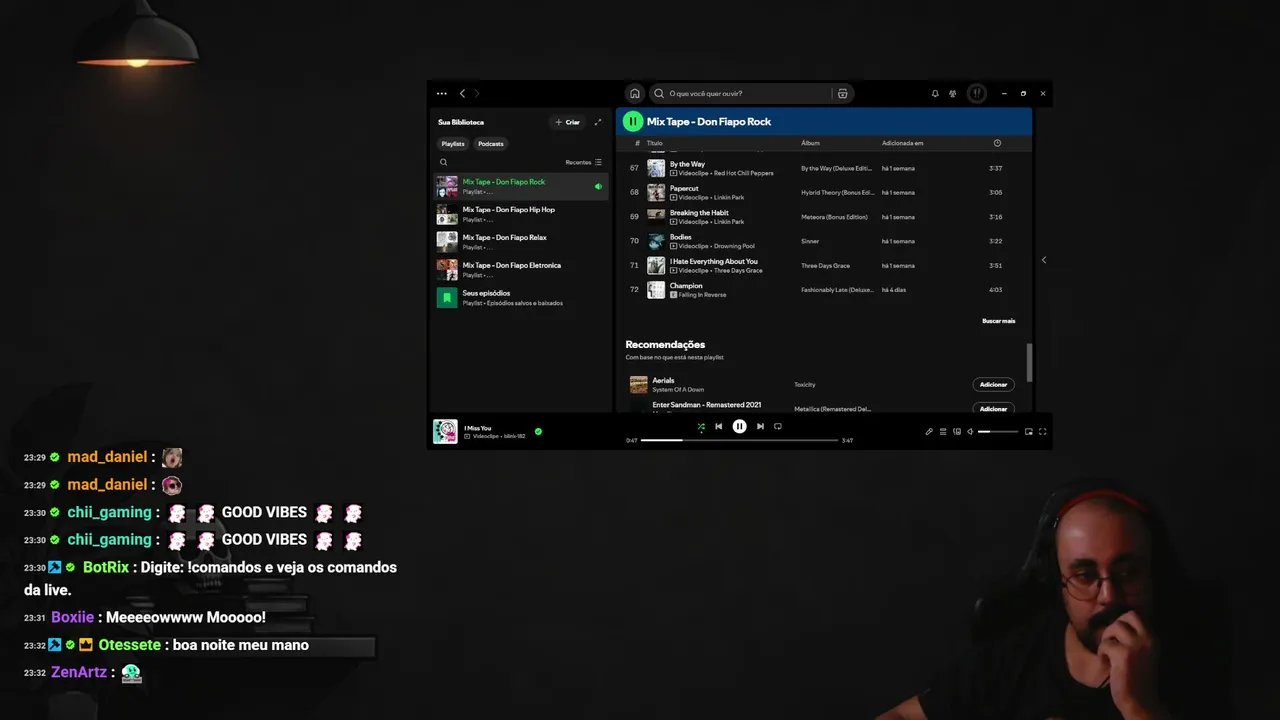Open Mix Tape - Don Fiapo Eletronica playlist

click(x=521, y=270)
